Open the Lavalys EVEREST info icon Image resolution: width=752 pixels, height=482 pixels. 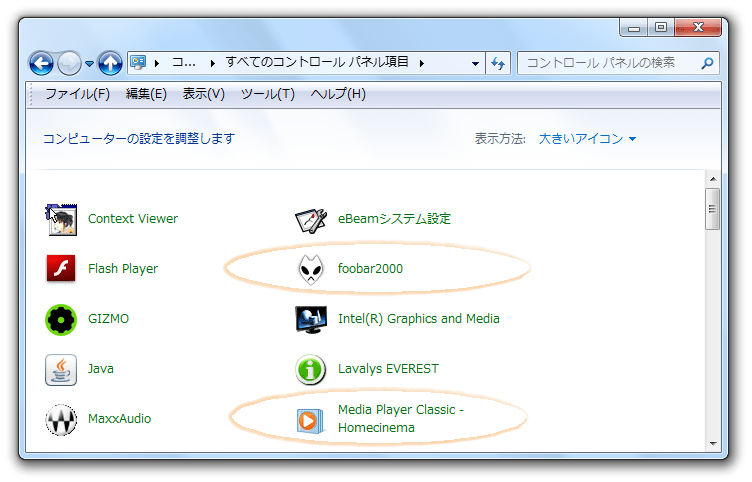(x=310, y=370)
